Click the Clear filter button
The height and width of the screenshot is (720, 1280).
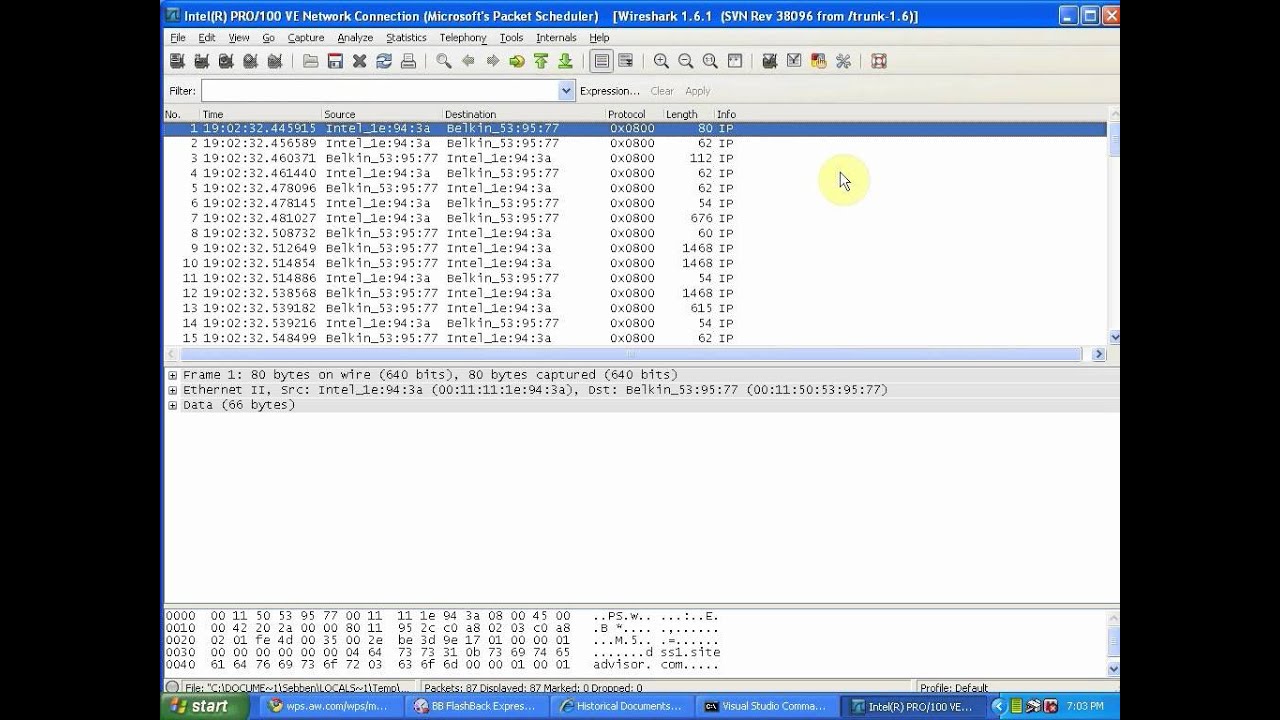tap(662, 91)
